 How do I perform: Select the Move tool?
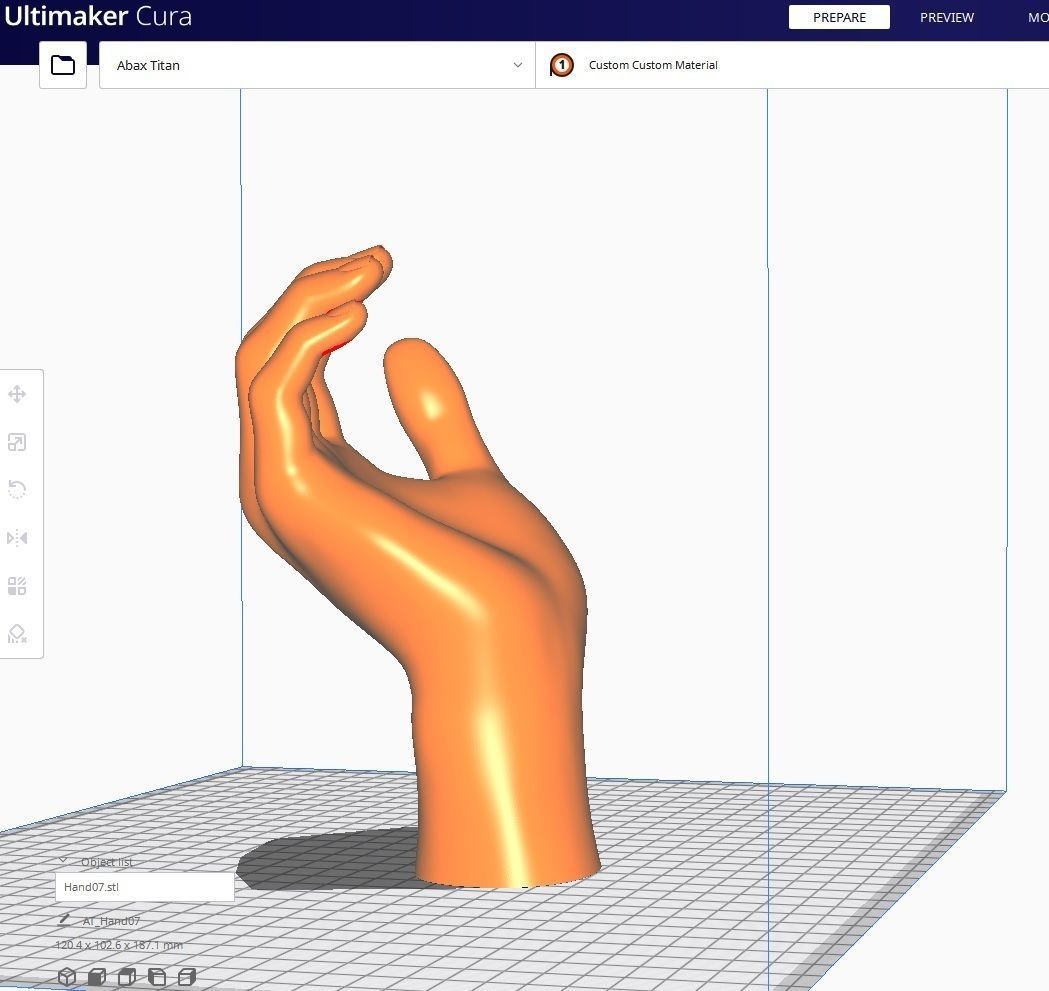[17, 394]
